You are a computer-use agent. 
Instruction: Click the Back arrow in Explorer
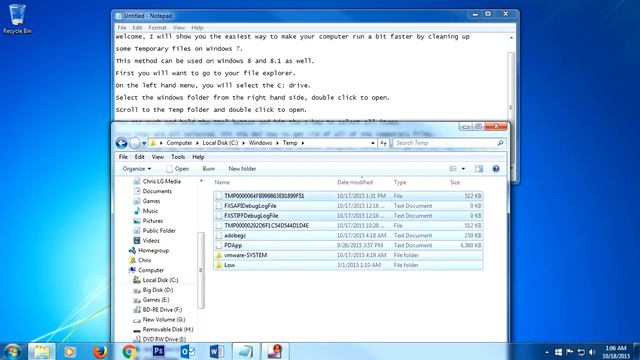coord(121,143)
